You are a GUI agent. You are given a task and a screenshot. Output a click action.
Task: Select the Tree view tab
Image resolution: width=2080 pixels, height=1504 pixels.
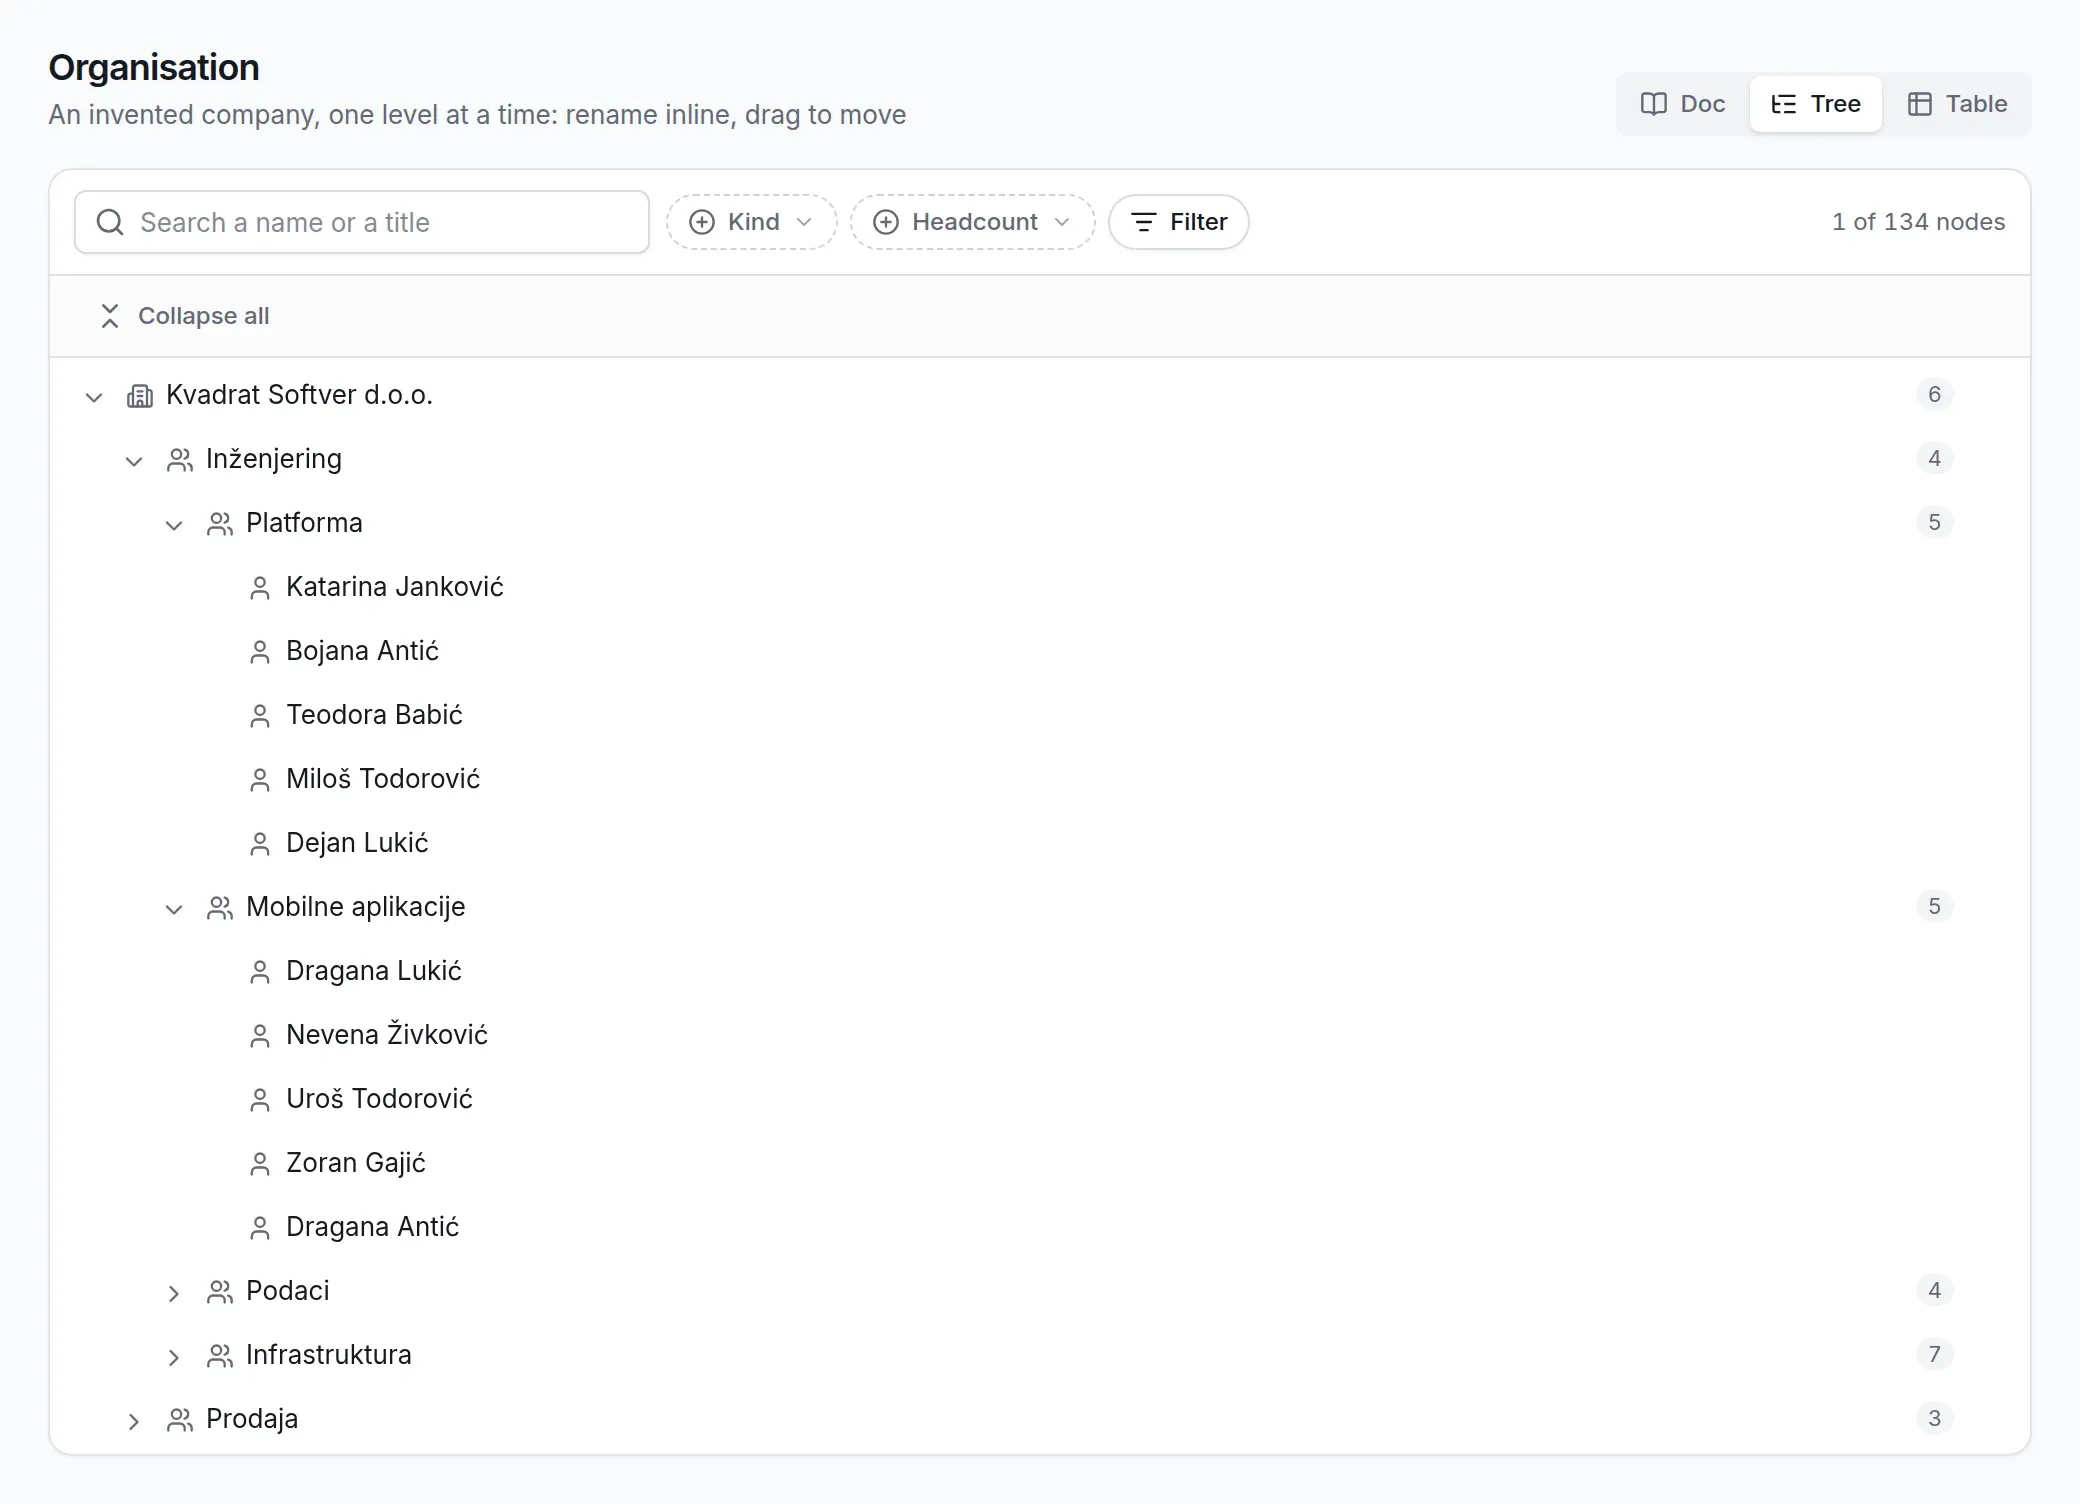[1816, 104]
